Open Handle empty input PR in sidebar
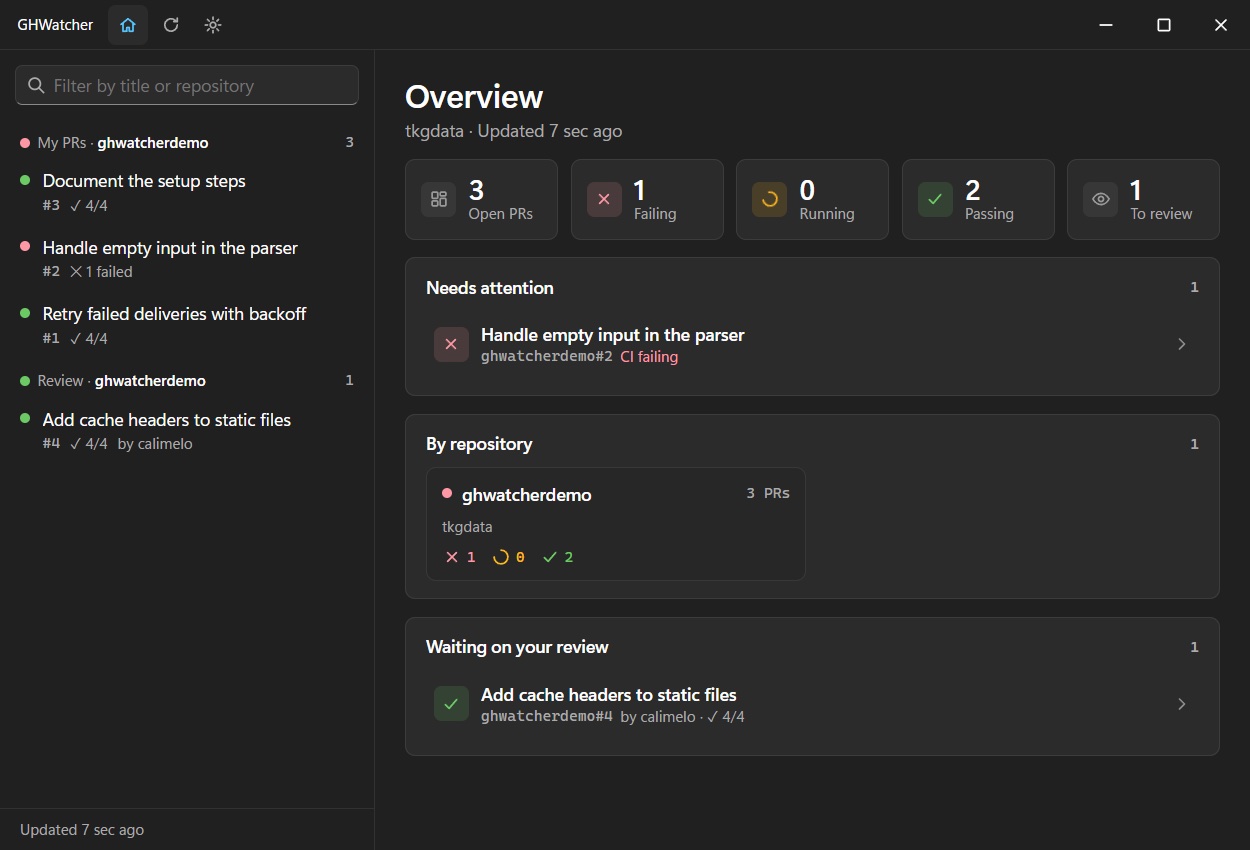The image size is (1250, 850). 187,259
